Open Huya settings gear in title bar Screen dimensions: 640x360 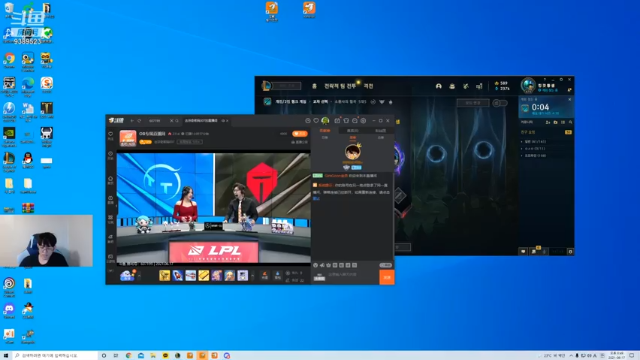pos(363,121)
